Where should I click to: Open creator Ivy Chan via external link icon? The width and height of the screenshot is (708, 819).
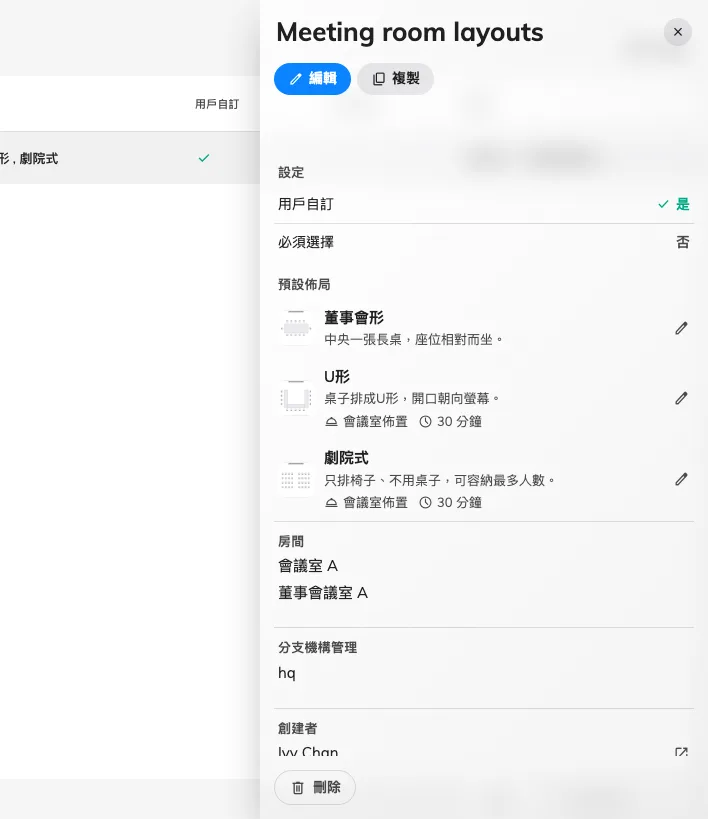pos(681,752)
